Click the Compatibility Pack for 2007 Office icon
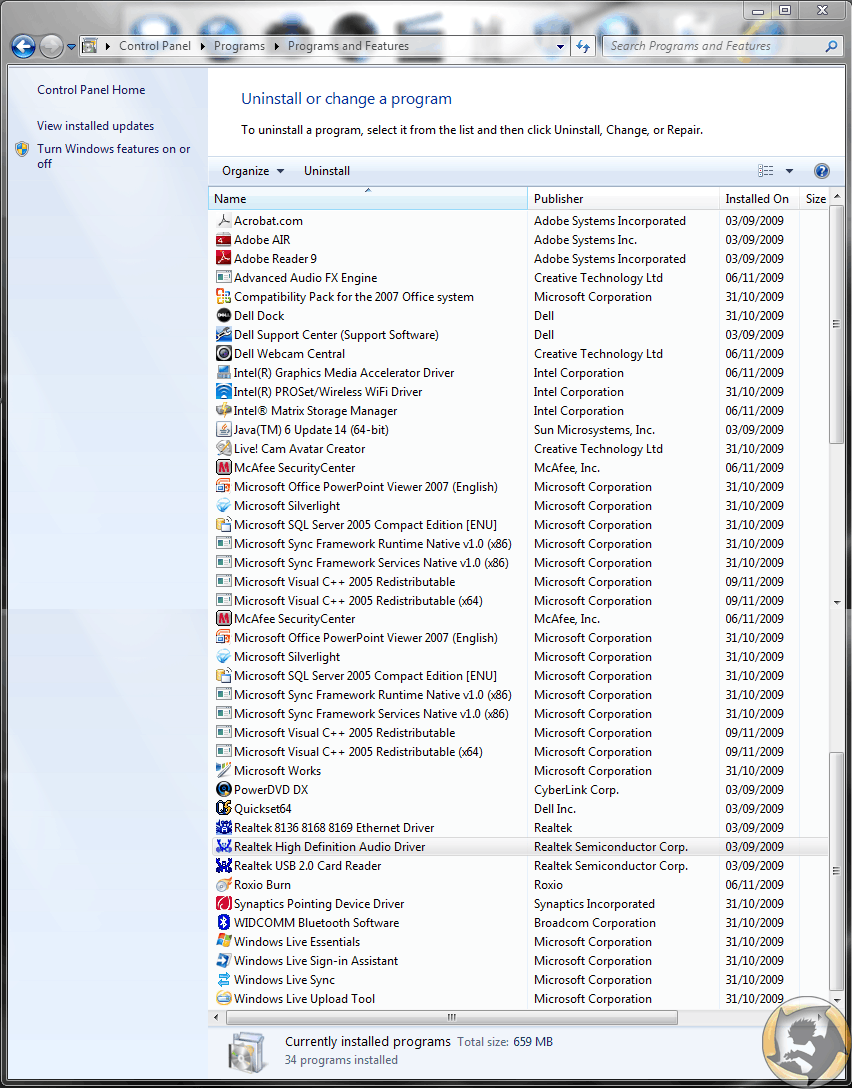This screenshot has width=852, height=1089. tap(224, 297)
